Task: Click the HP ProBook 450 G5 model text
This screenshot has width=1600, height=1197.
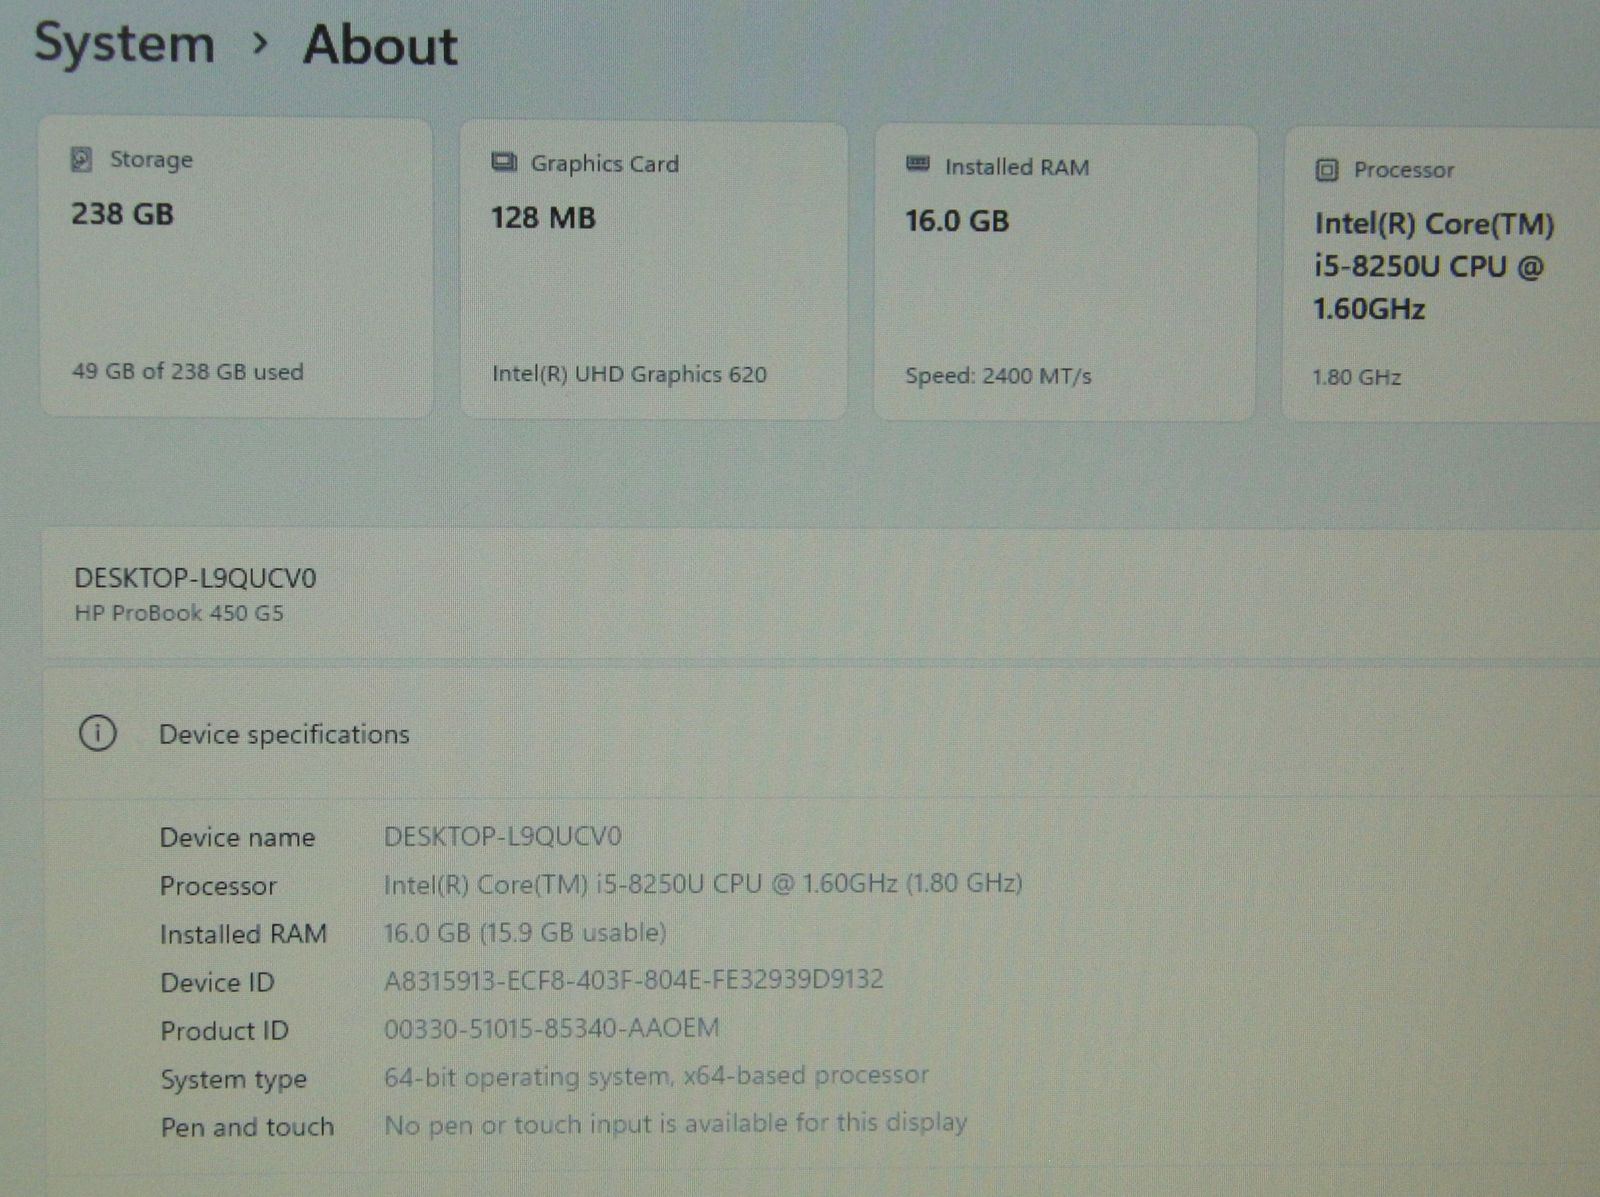Action: click(179, 613)
